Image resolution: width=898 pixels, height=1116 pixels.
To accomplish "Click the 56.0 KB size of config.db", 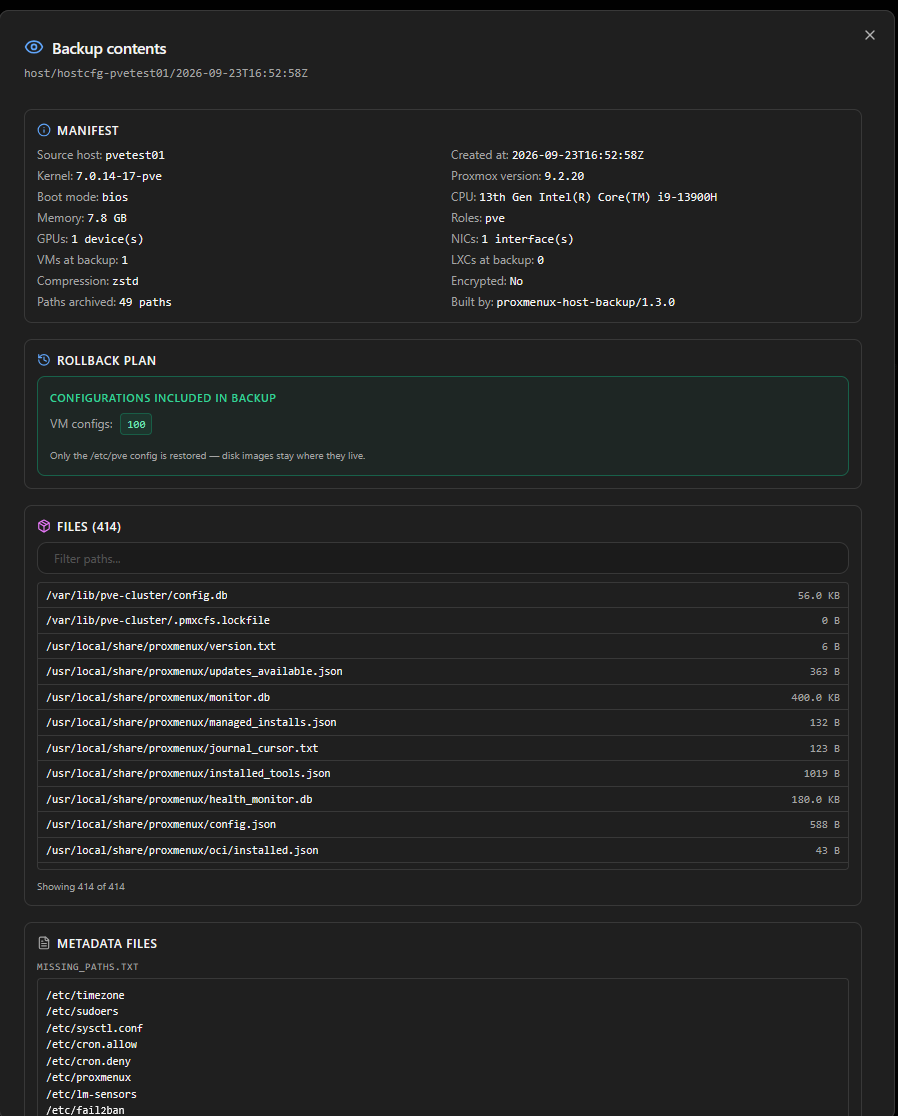I will (818, 596).
